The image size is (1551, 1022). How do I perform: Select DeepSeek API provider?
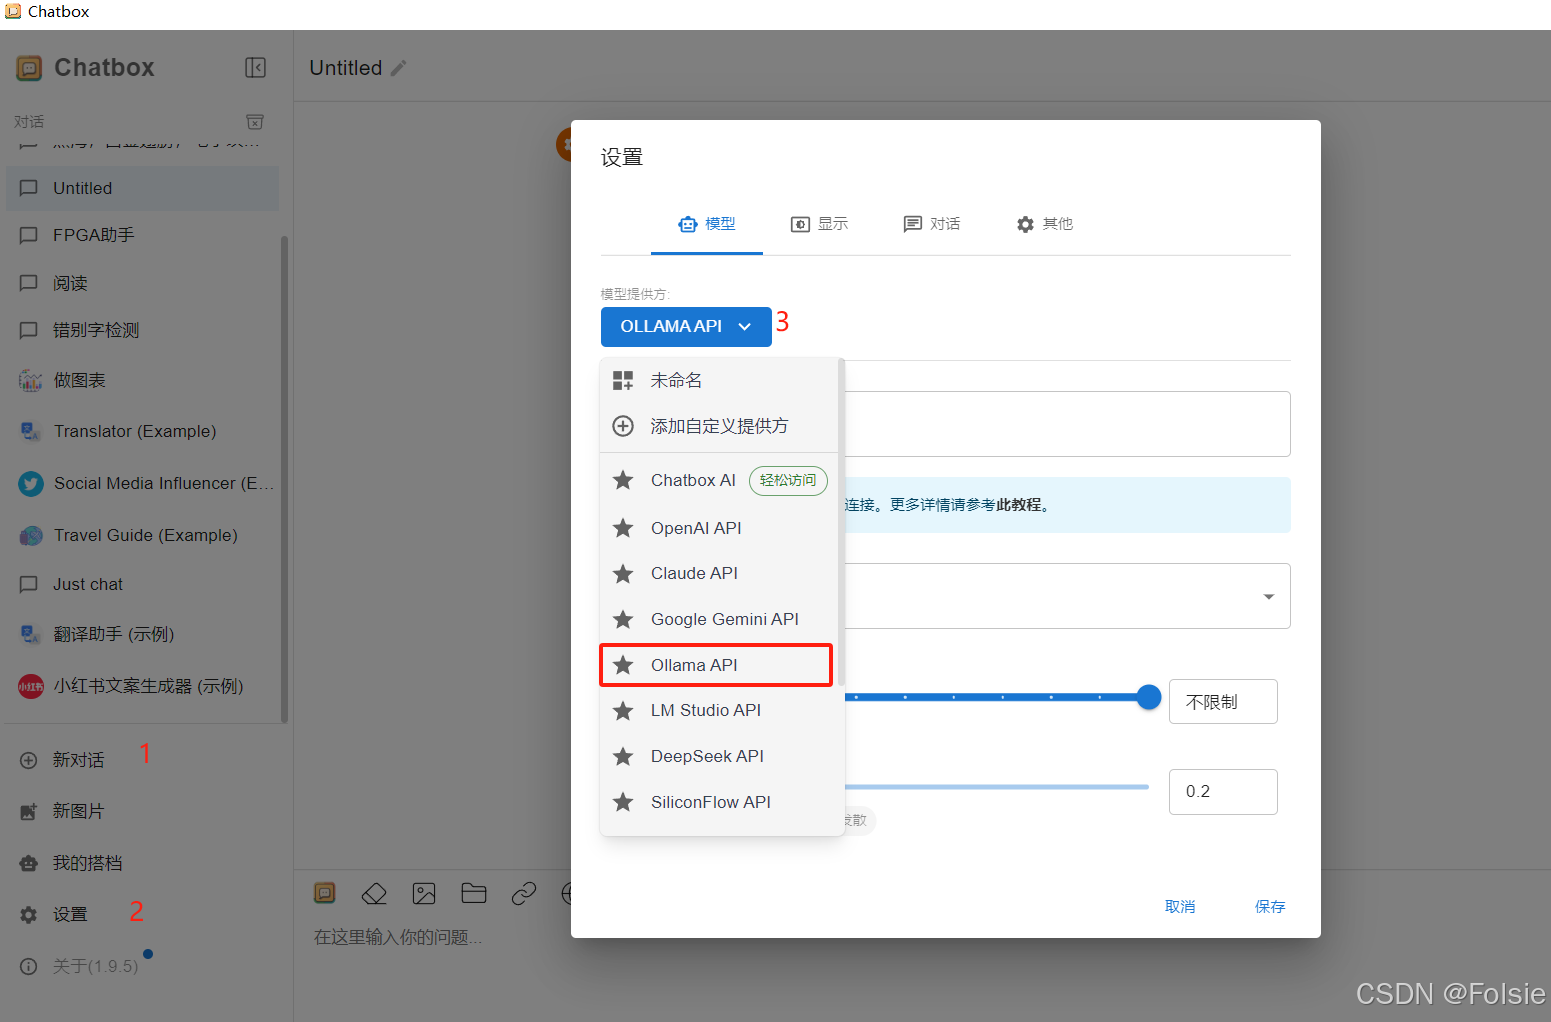(719, 756)
